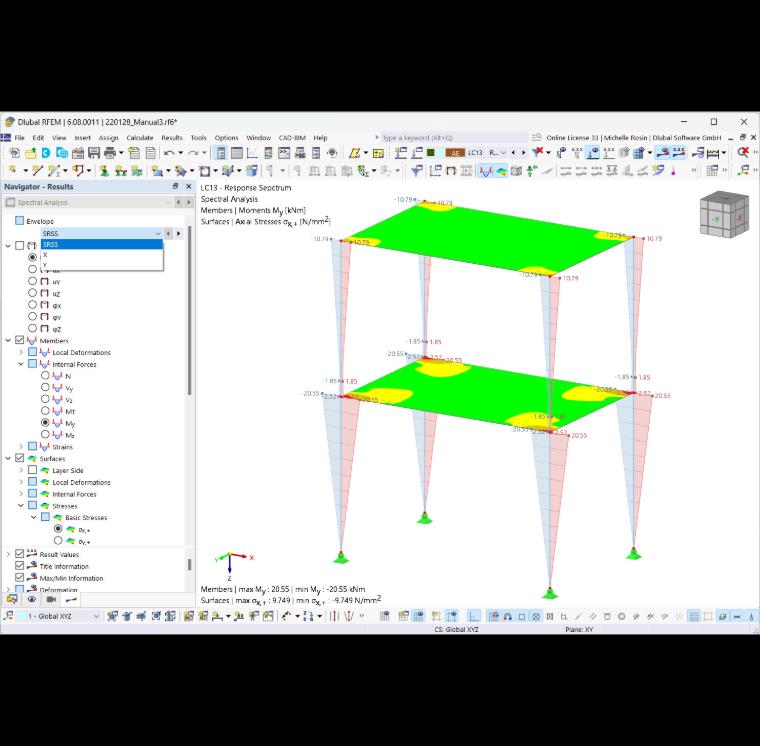Select the Mz internal force radio button
The image size is (760, 746).
click(45, 434)
